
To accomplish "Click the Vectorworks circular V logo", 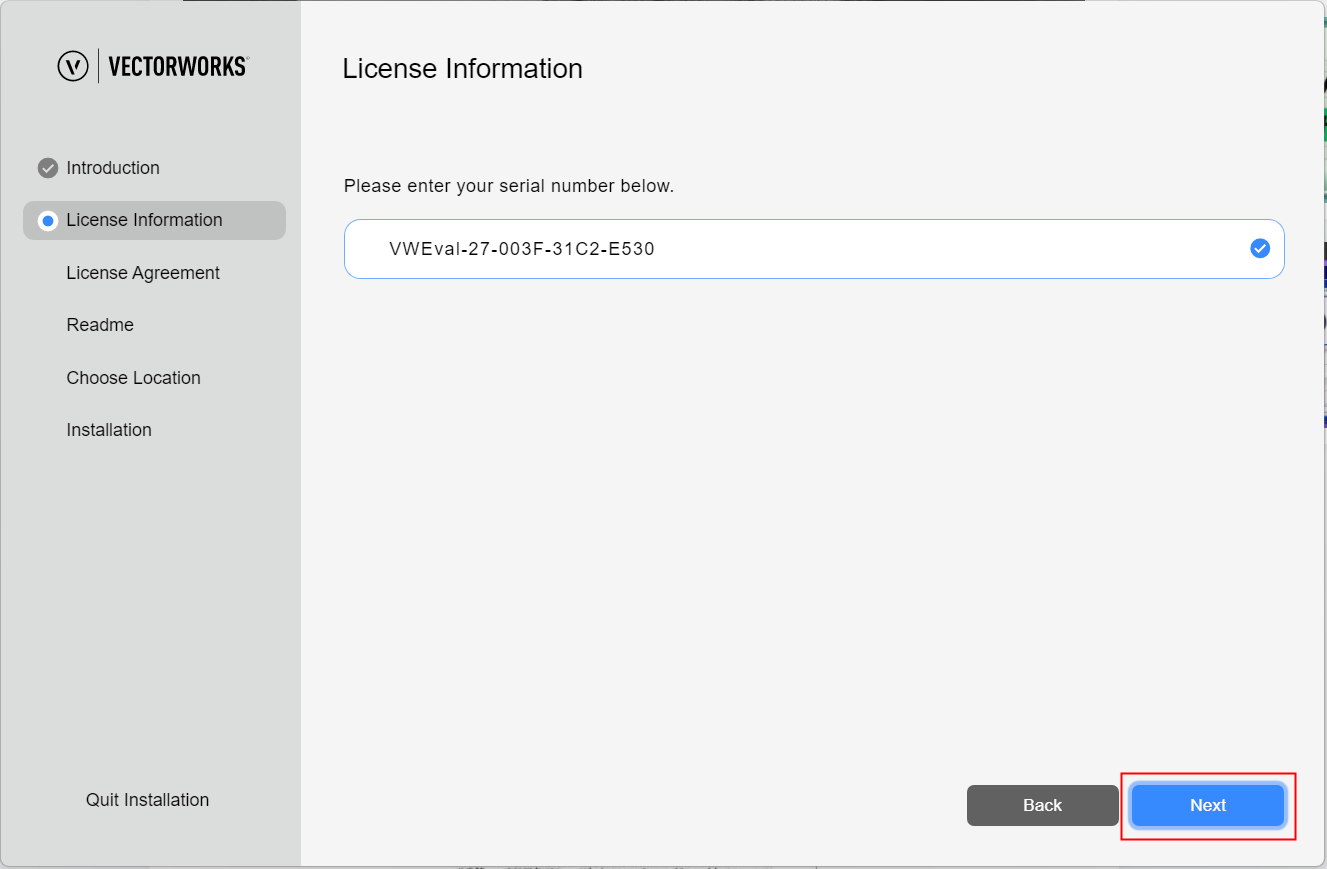I will pos(73,66).
